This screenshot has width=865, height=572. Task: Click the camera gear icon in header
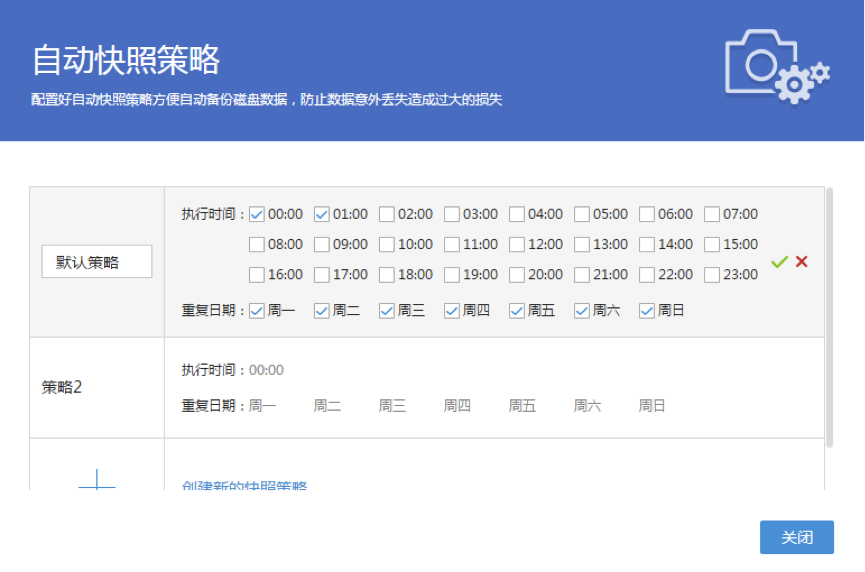coord(777,67)
